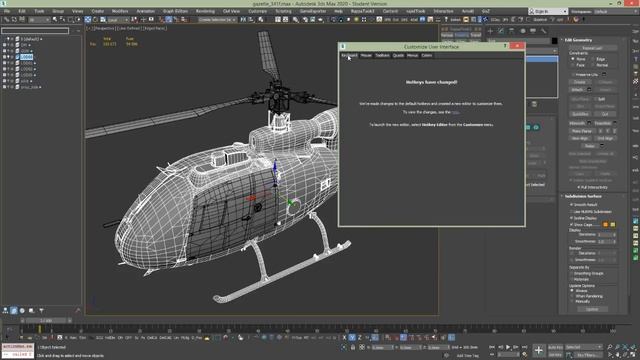Click the Repeat Last button
This screenshot has height=360, width=640.
(x=592, y=48)
